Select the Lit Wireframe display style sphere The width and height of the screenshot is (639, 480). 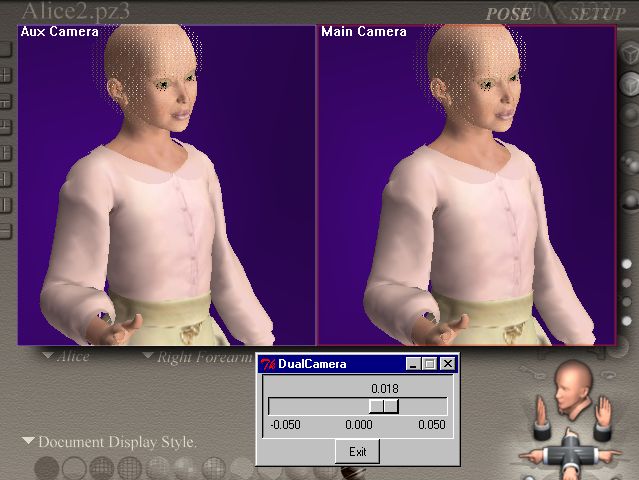click(157, 468)
